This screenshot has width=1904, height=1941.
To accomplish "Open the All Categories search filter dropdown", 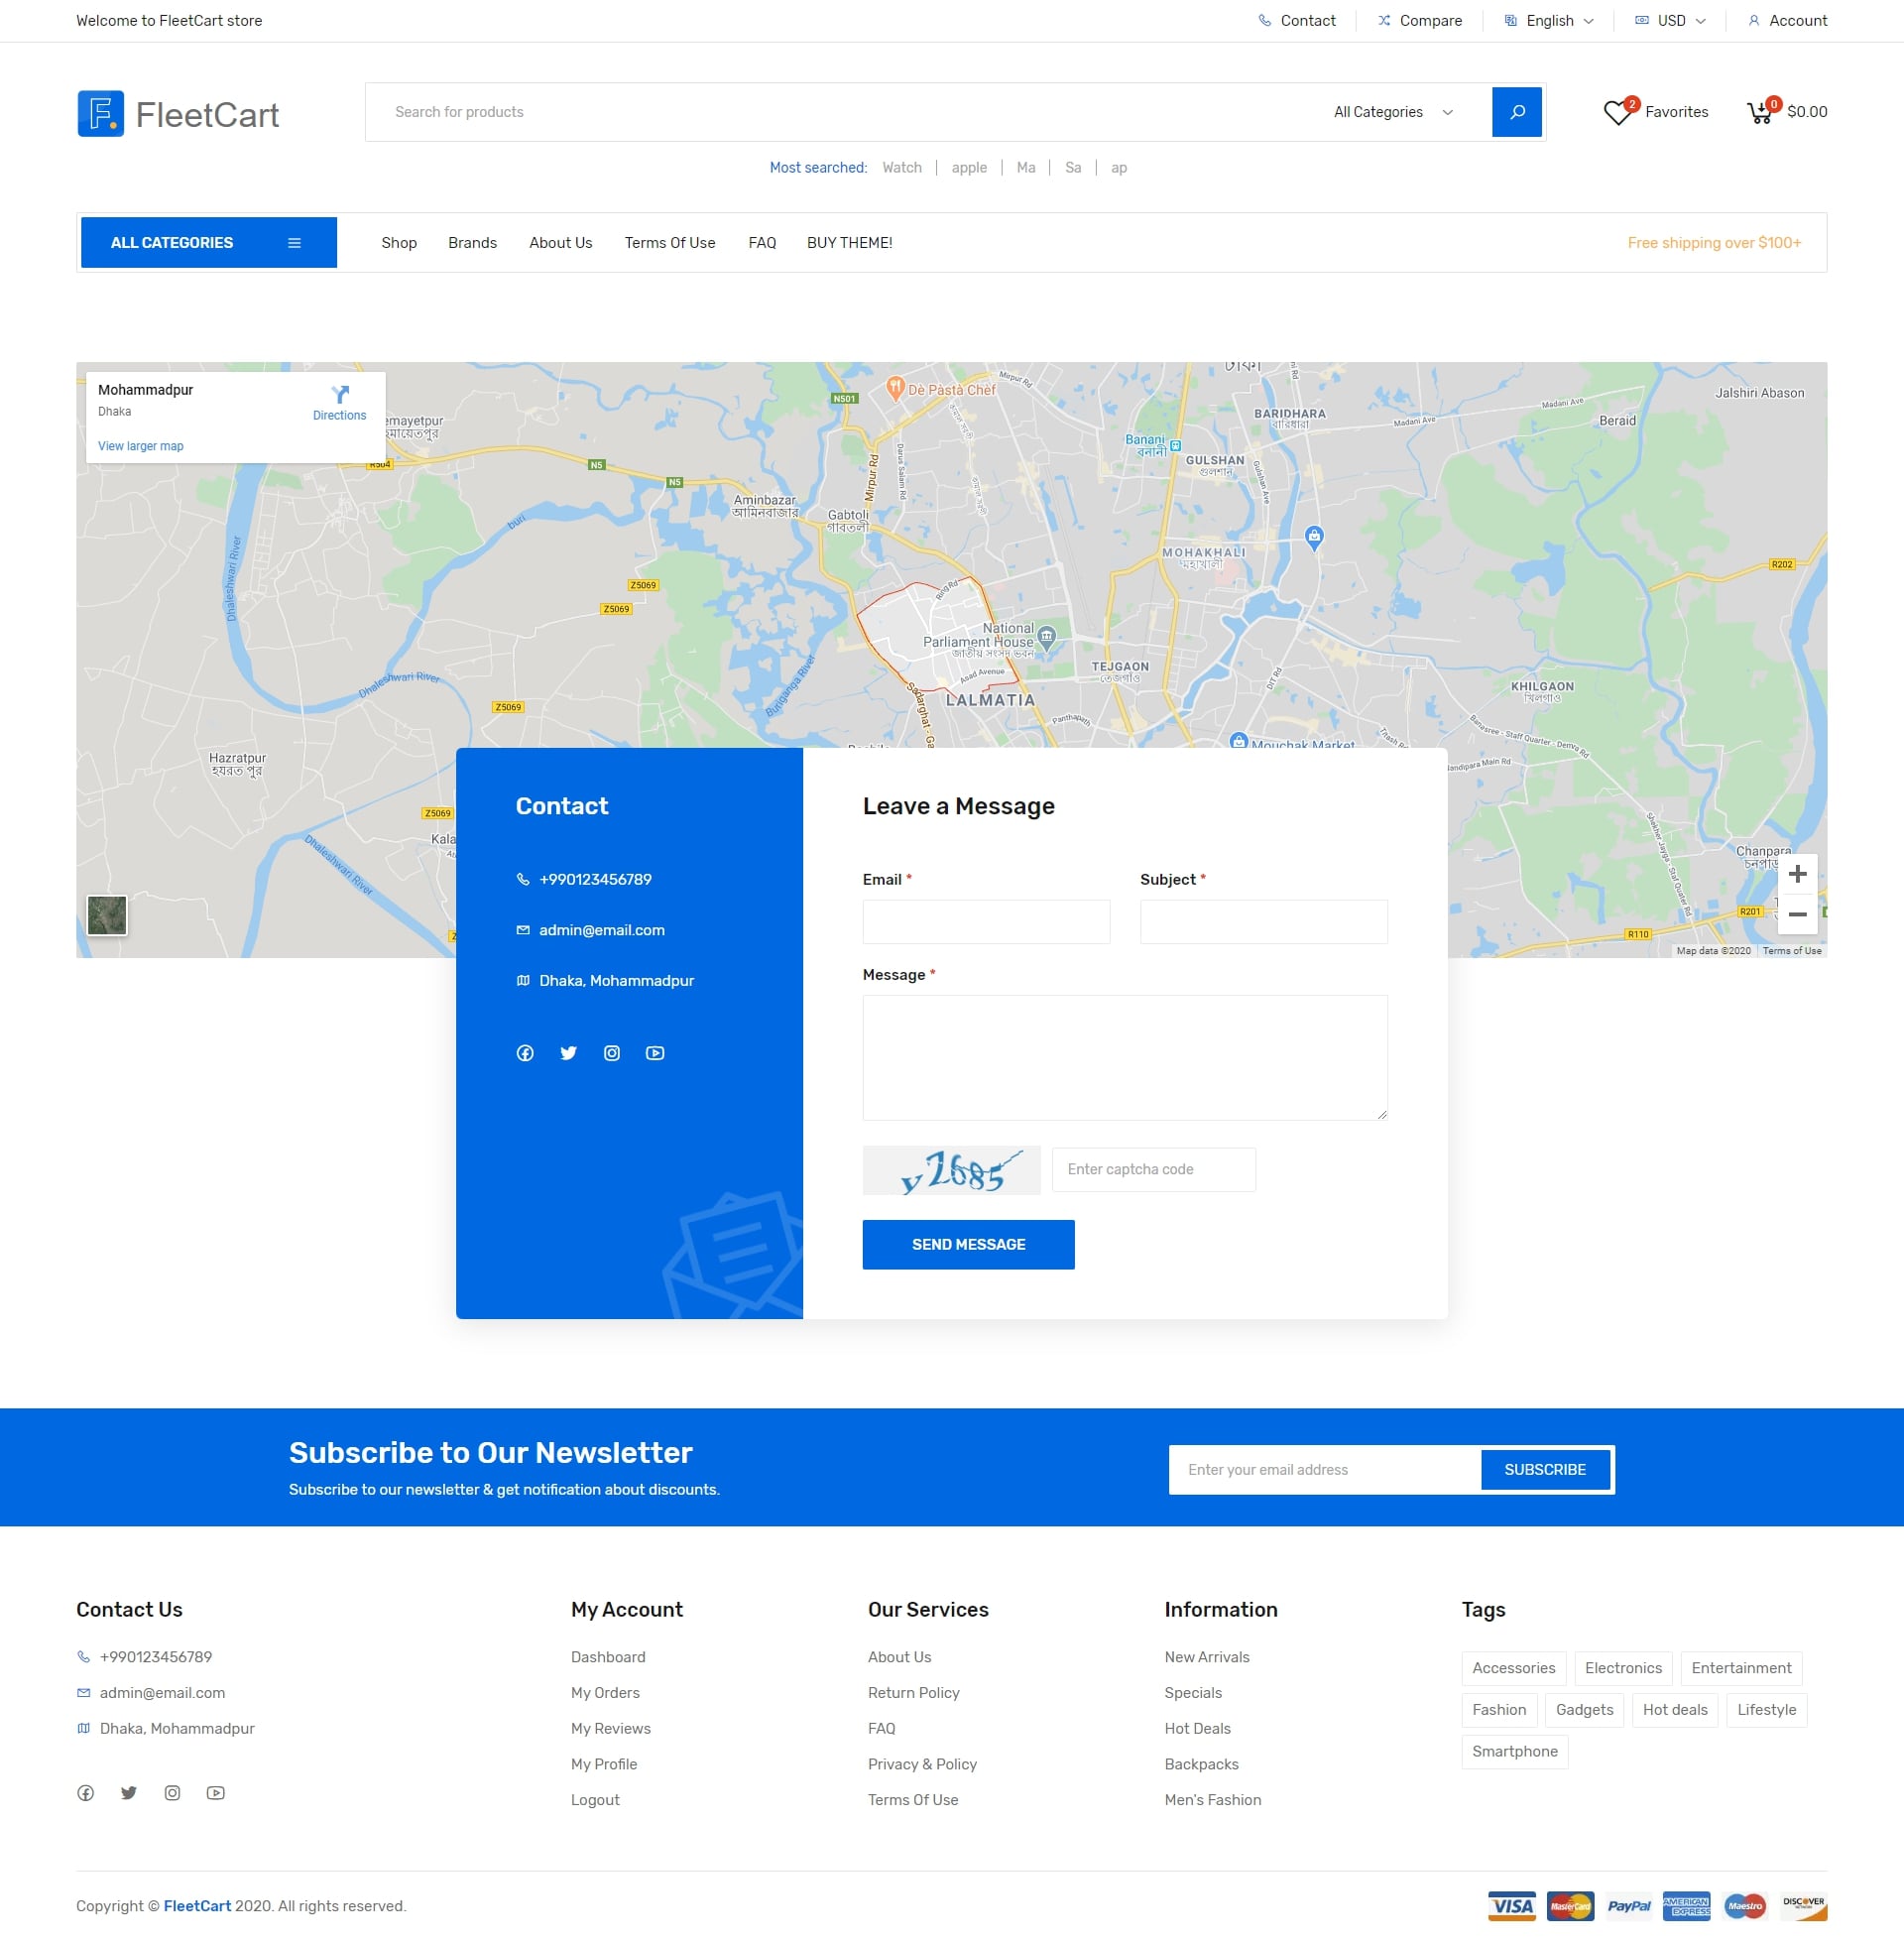I will pyautogui.click(x=1392, y=111).
